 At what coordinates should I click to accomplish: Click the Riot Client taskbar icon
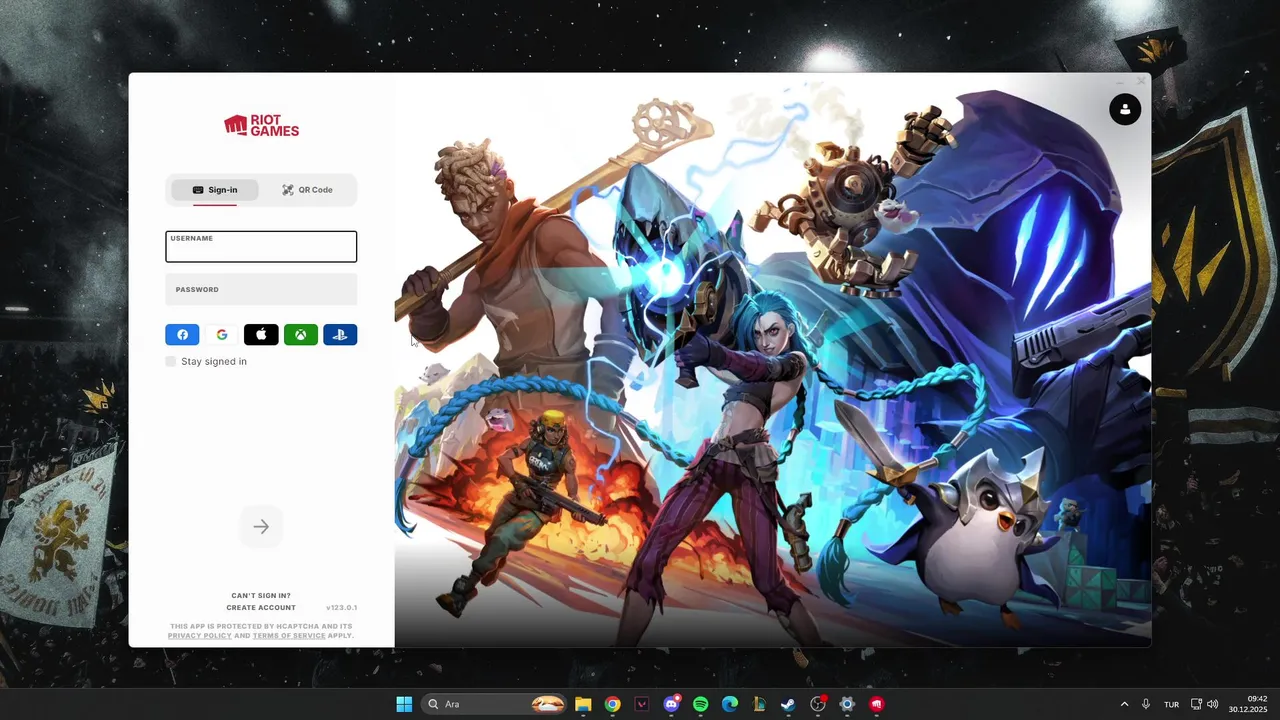[x=876, y=704]
